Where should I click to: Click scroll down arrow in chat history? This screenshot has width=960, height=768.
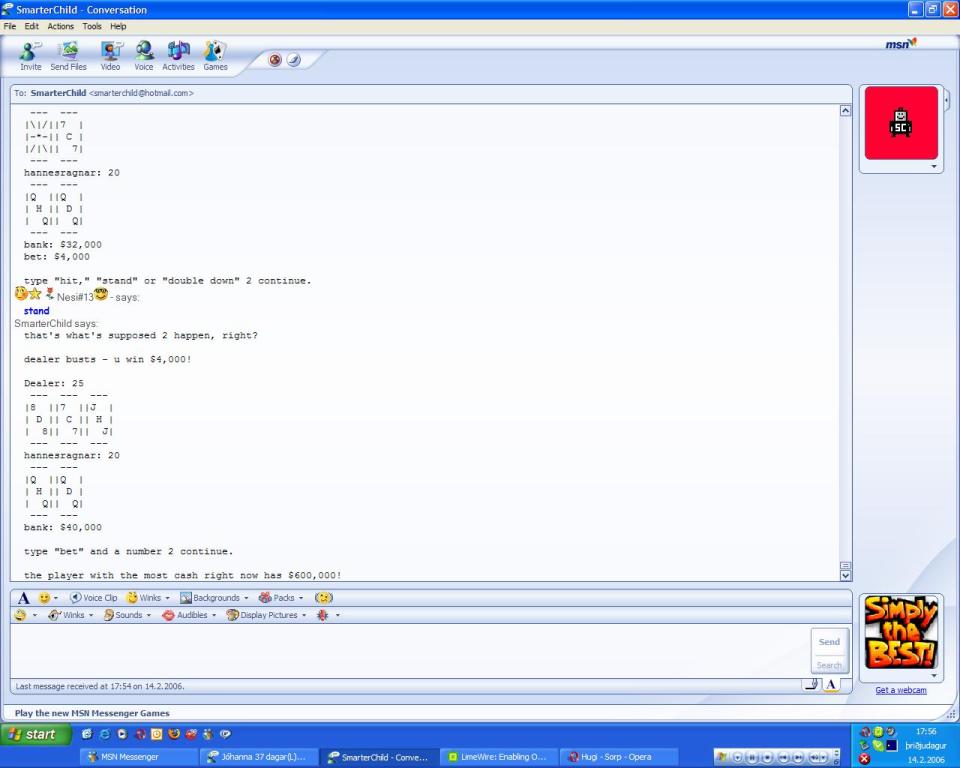pos(846,576)
